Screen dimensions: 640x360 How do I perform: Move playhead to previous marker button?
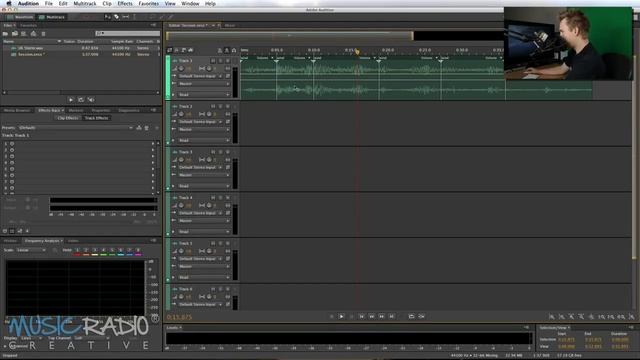pyautogui.click(x=362, y=316)
